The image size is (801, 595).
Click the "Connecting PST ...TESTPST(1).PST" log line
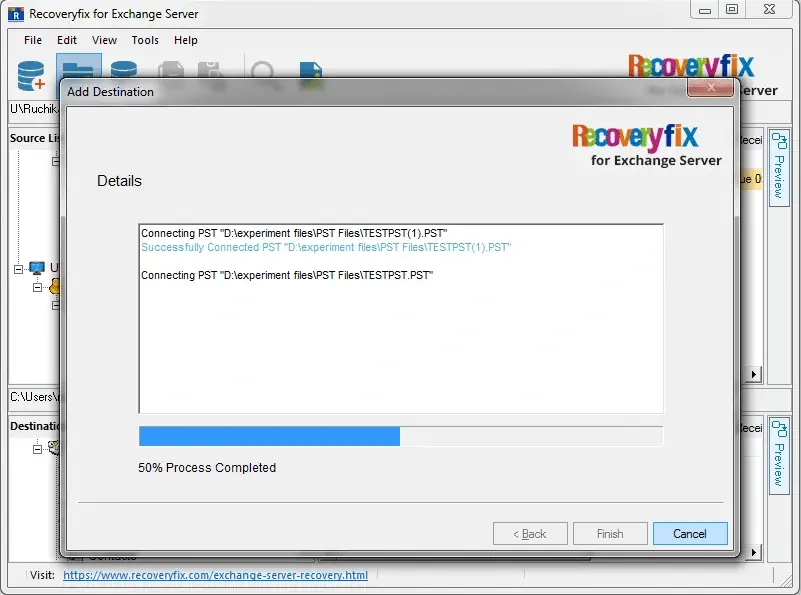pyautogui.click(x=294, y=233)
